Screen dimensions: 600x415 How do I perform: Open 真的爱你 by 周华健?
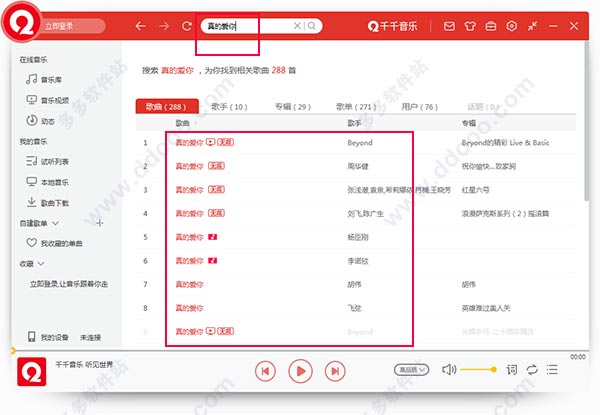[x=189, y=167]
